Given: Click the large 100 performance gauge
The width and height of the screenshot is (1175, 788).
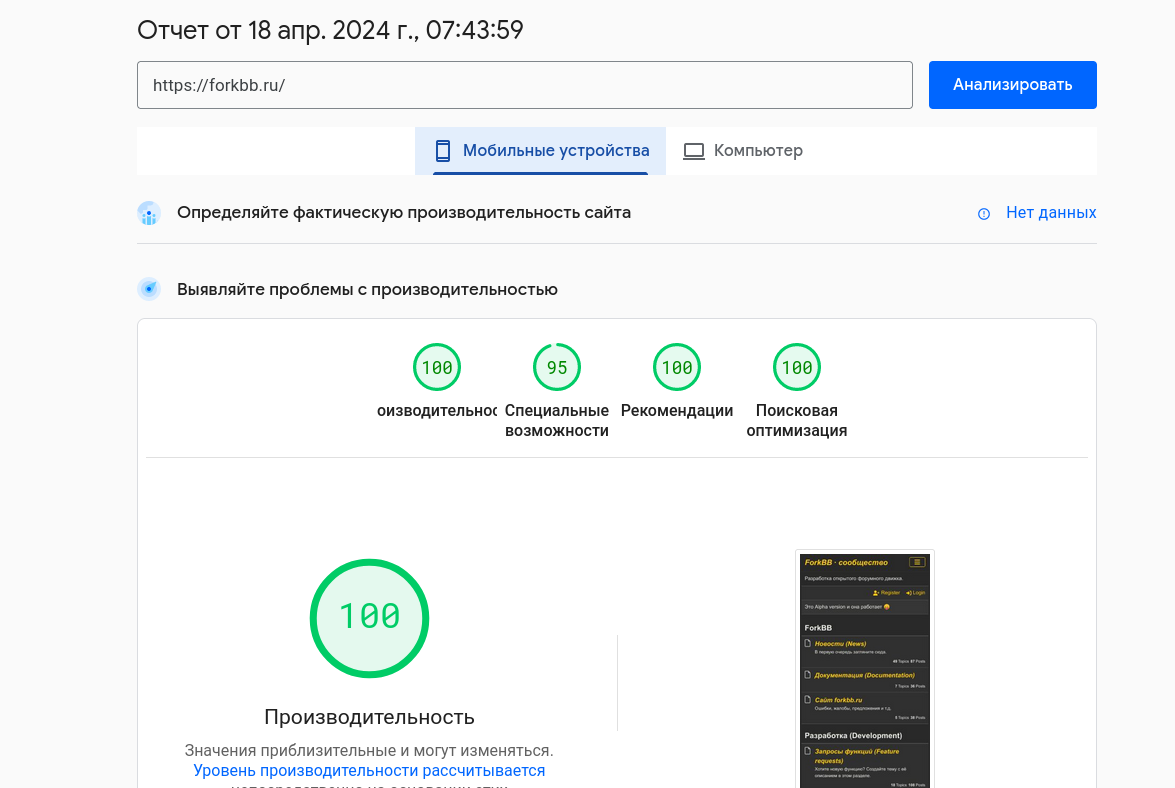Looking at the screenshot, I should [x=369, y=619].
